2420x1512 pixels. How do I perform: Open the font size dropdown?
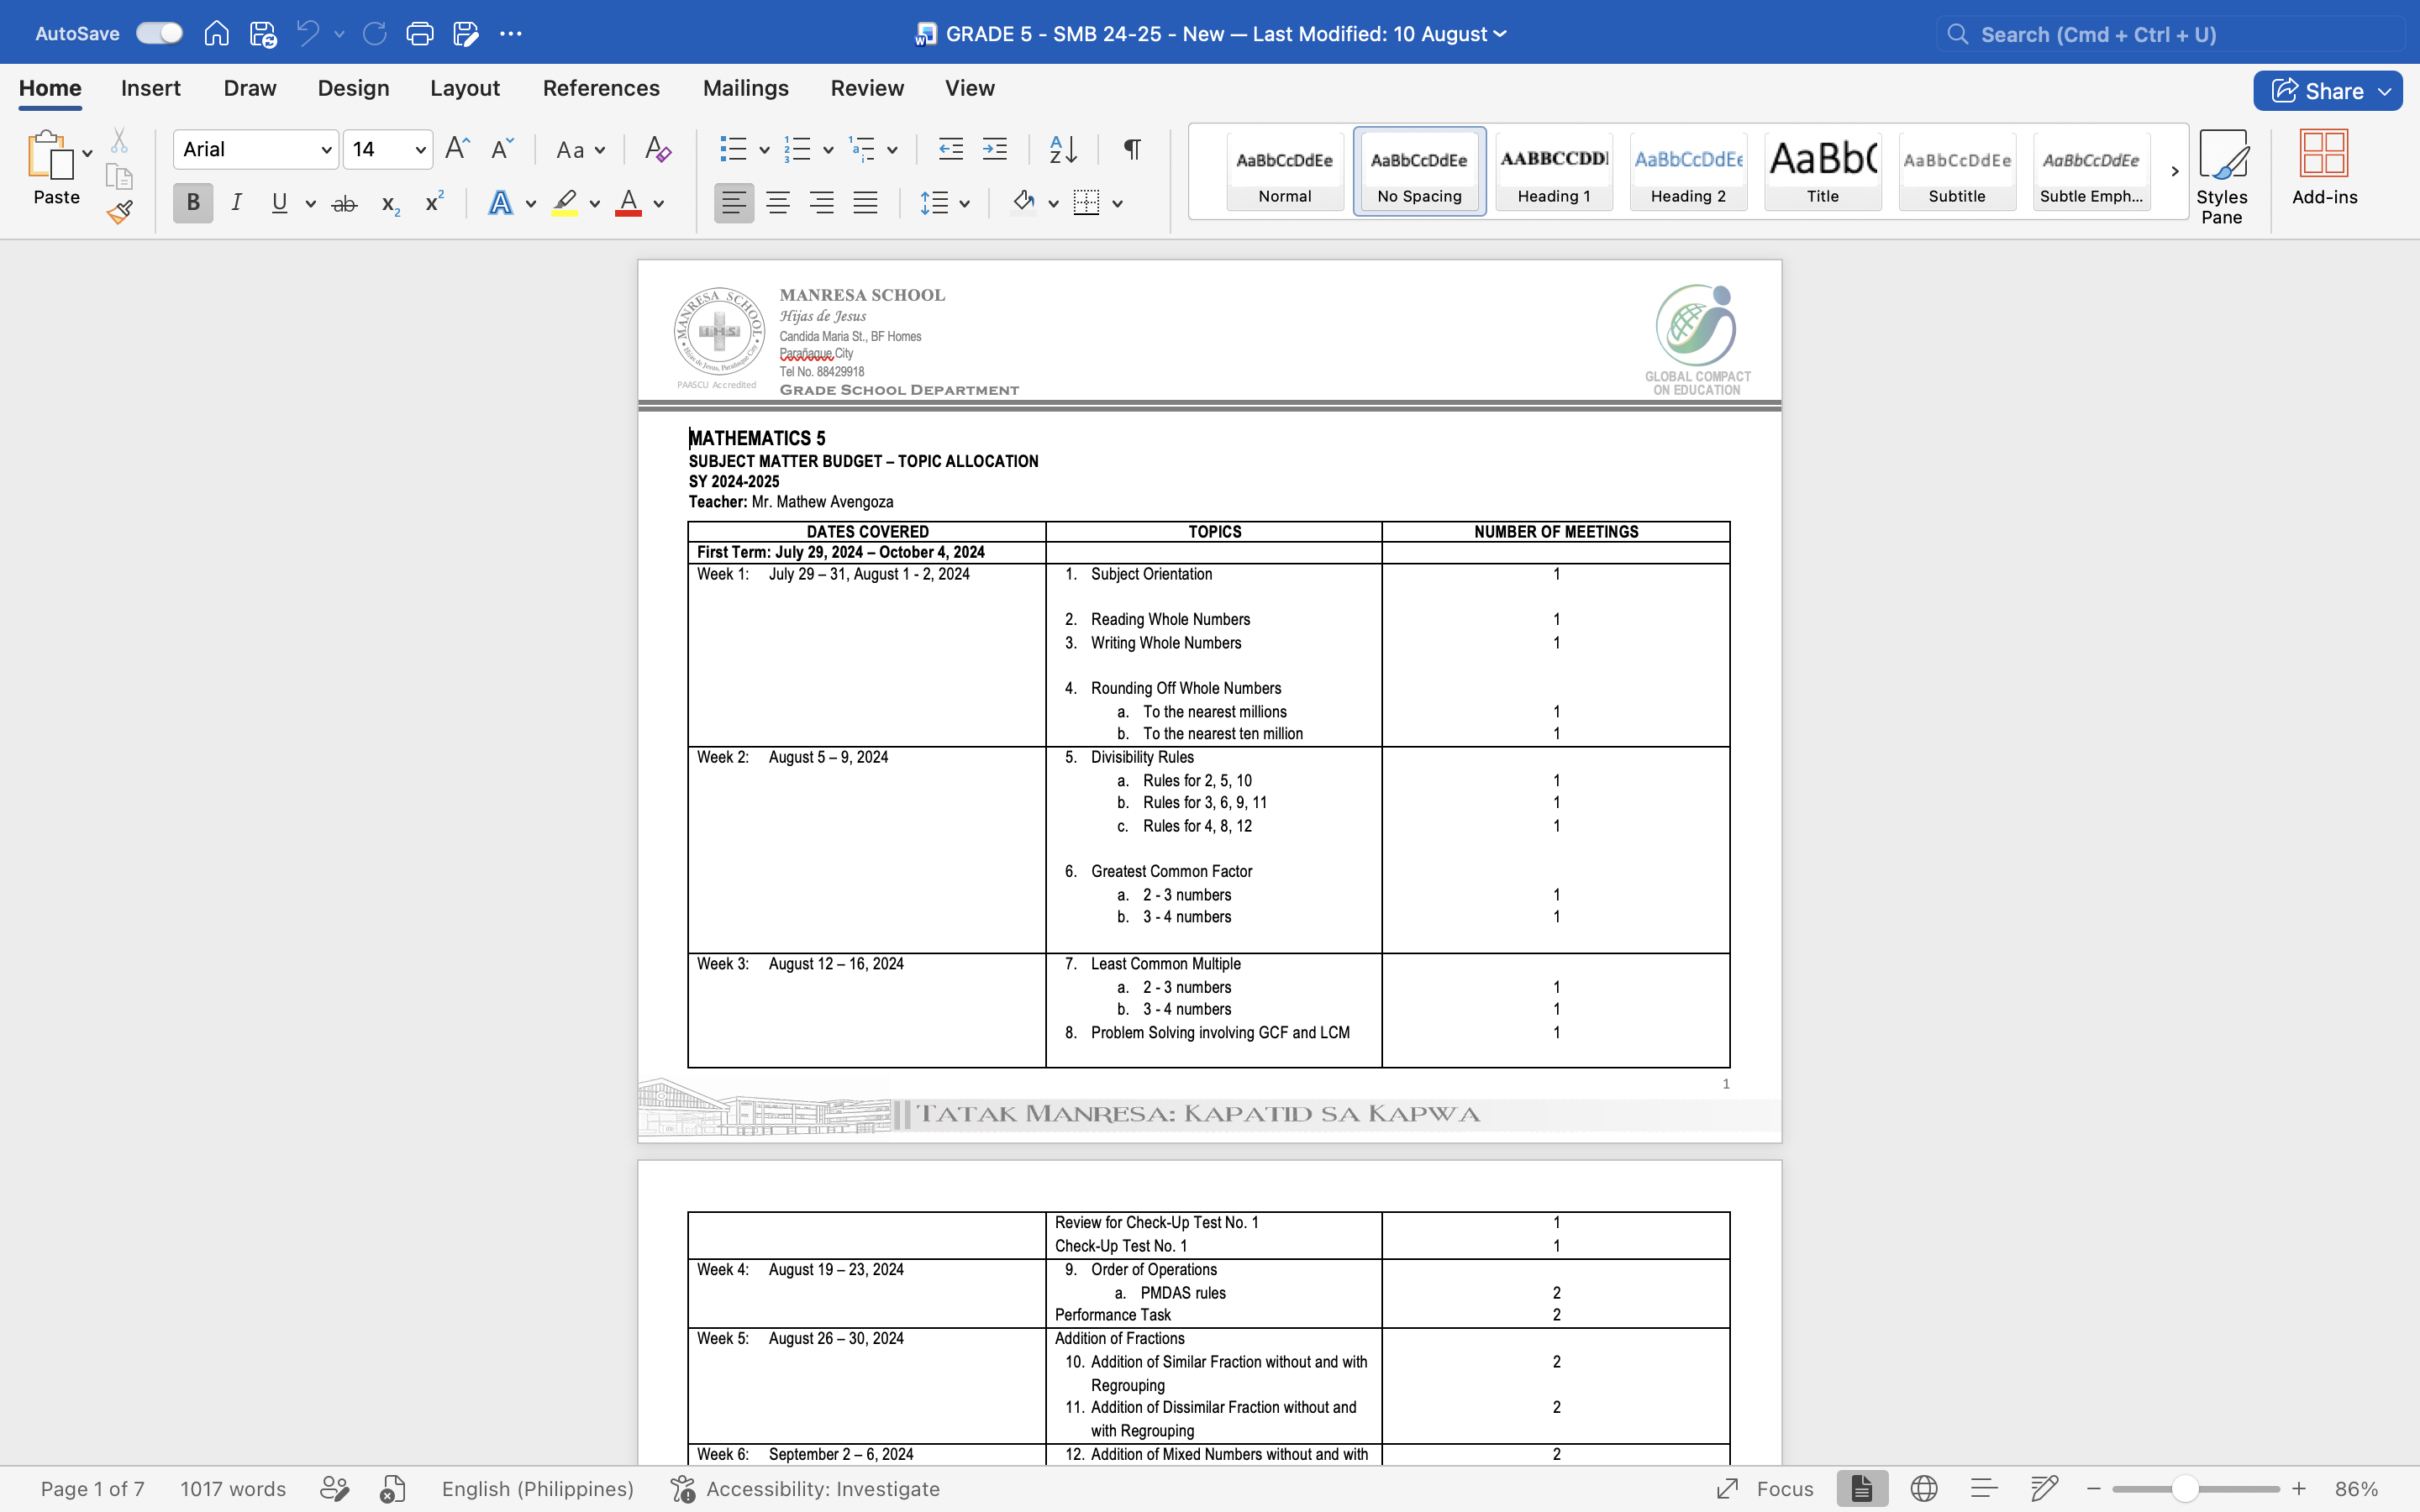pyautogui.click(x=421, y=150)
